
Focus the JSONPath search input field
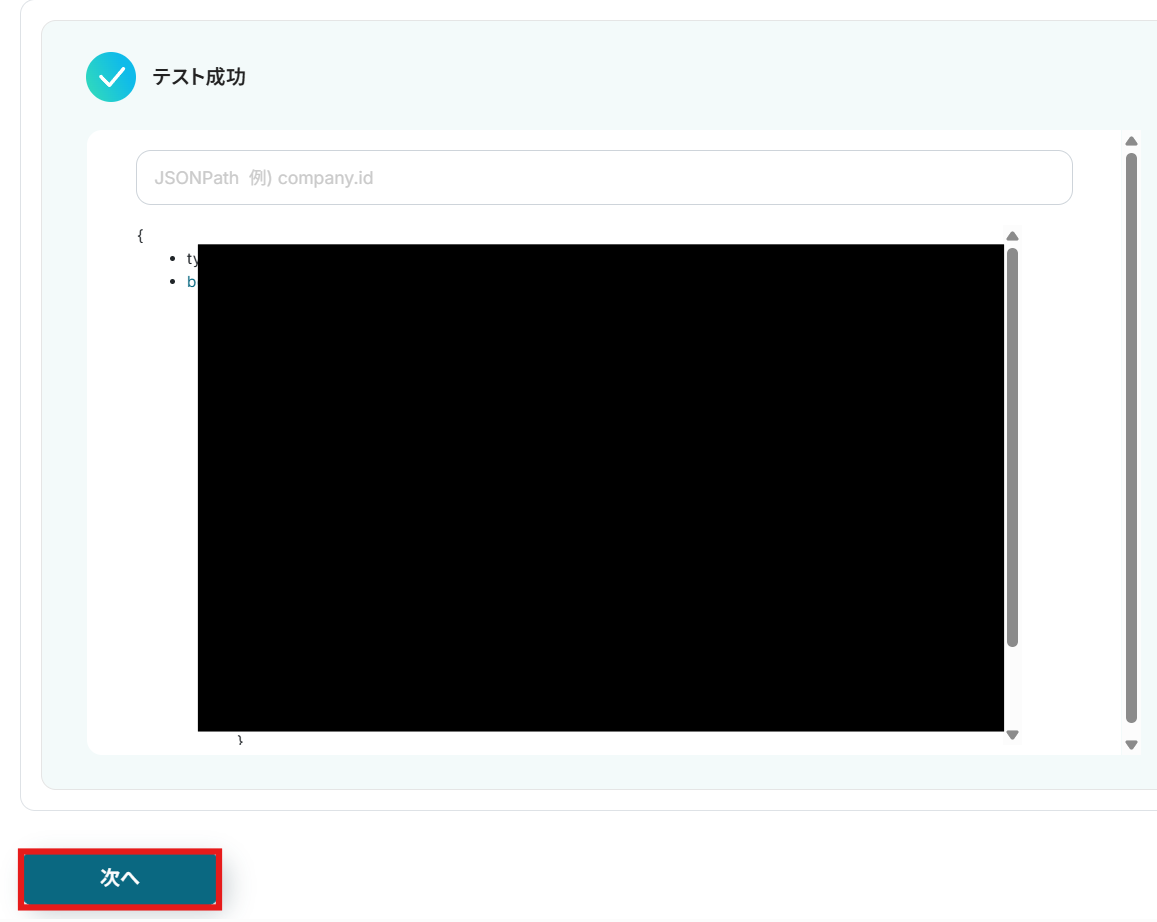604,178
